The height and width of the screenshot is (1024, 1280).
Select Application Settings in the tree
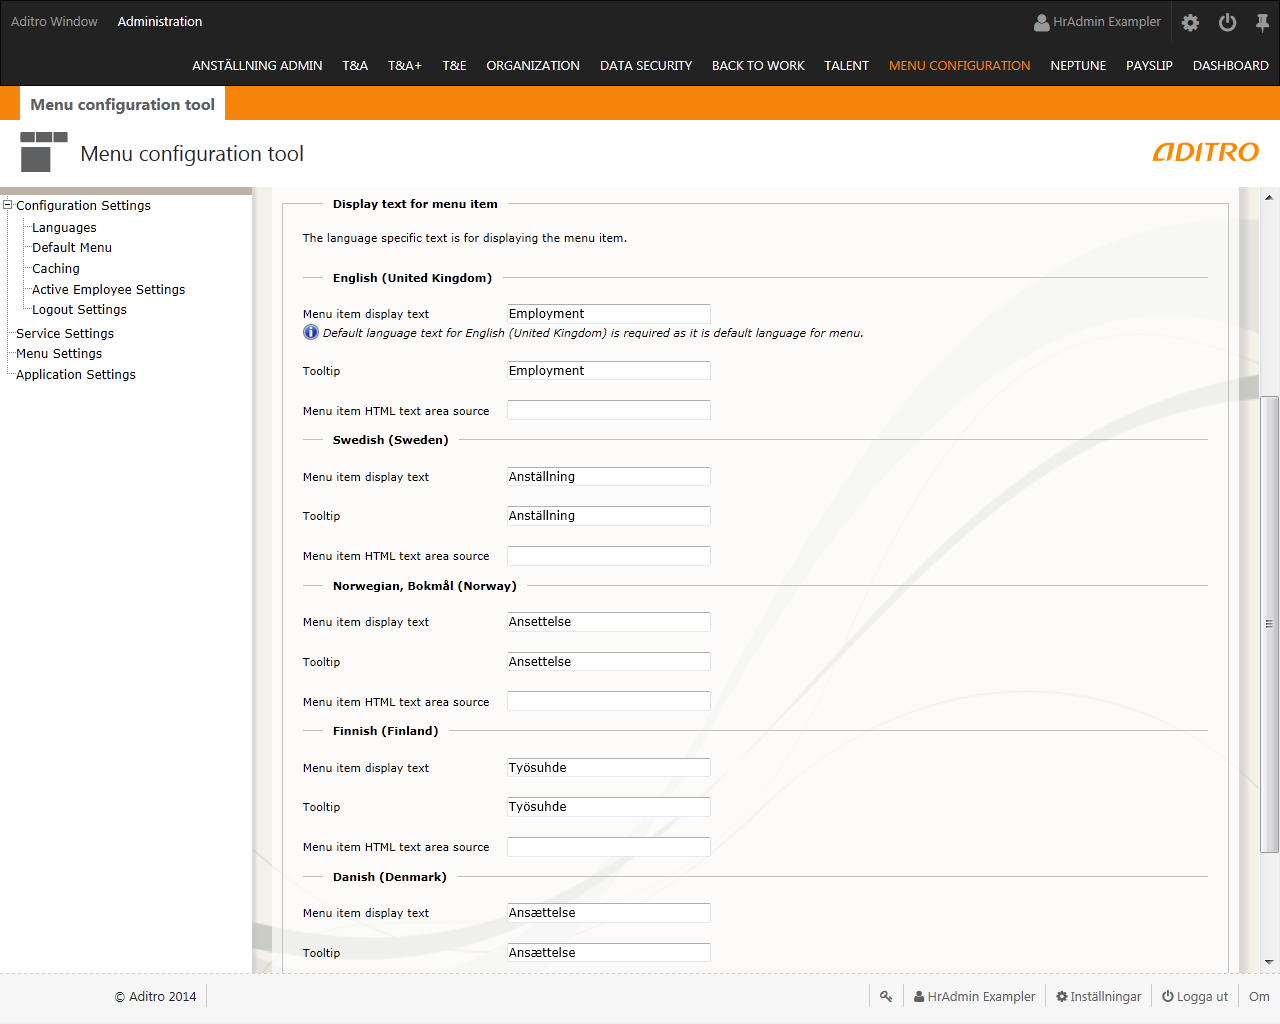pyautogui.click(x=76, y=375)
